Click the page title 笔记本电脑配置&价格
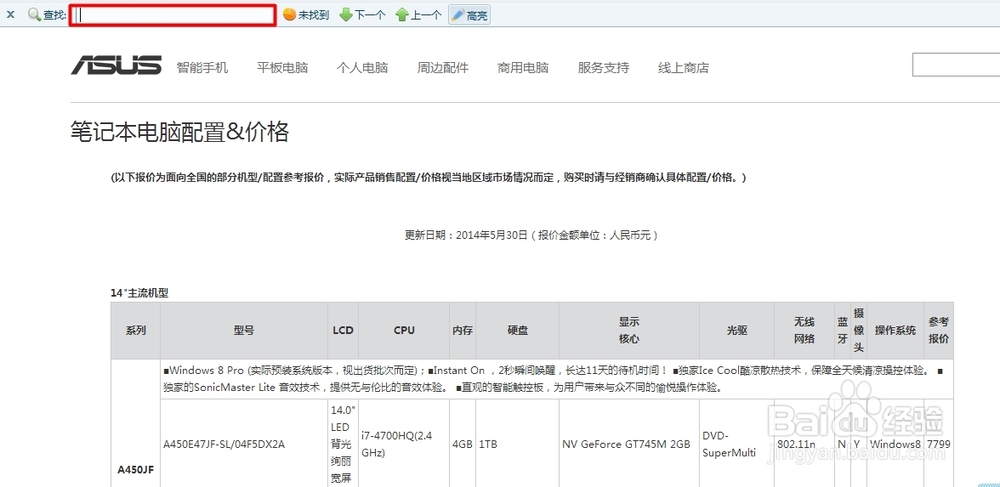The image size is (1000, 487). pos(180,133)
